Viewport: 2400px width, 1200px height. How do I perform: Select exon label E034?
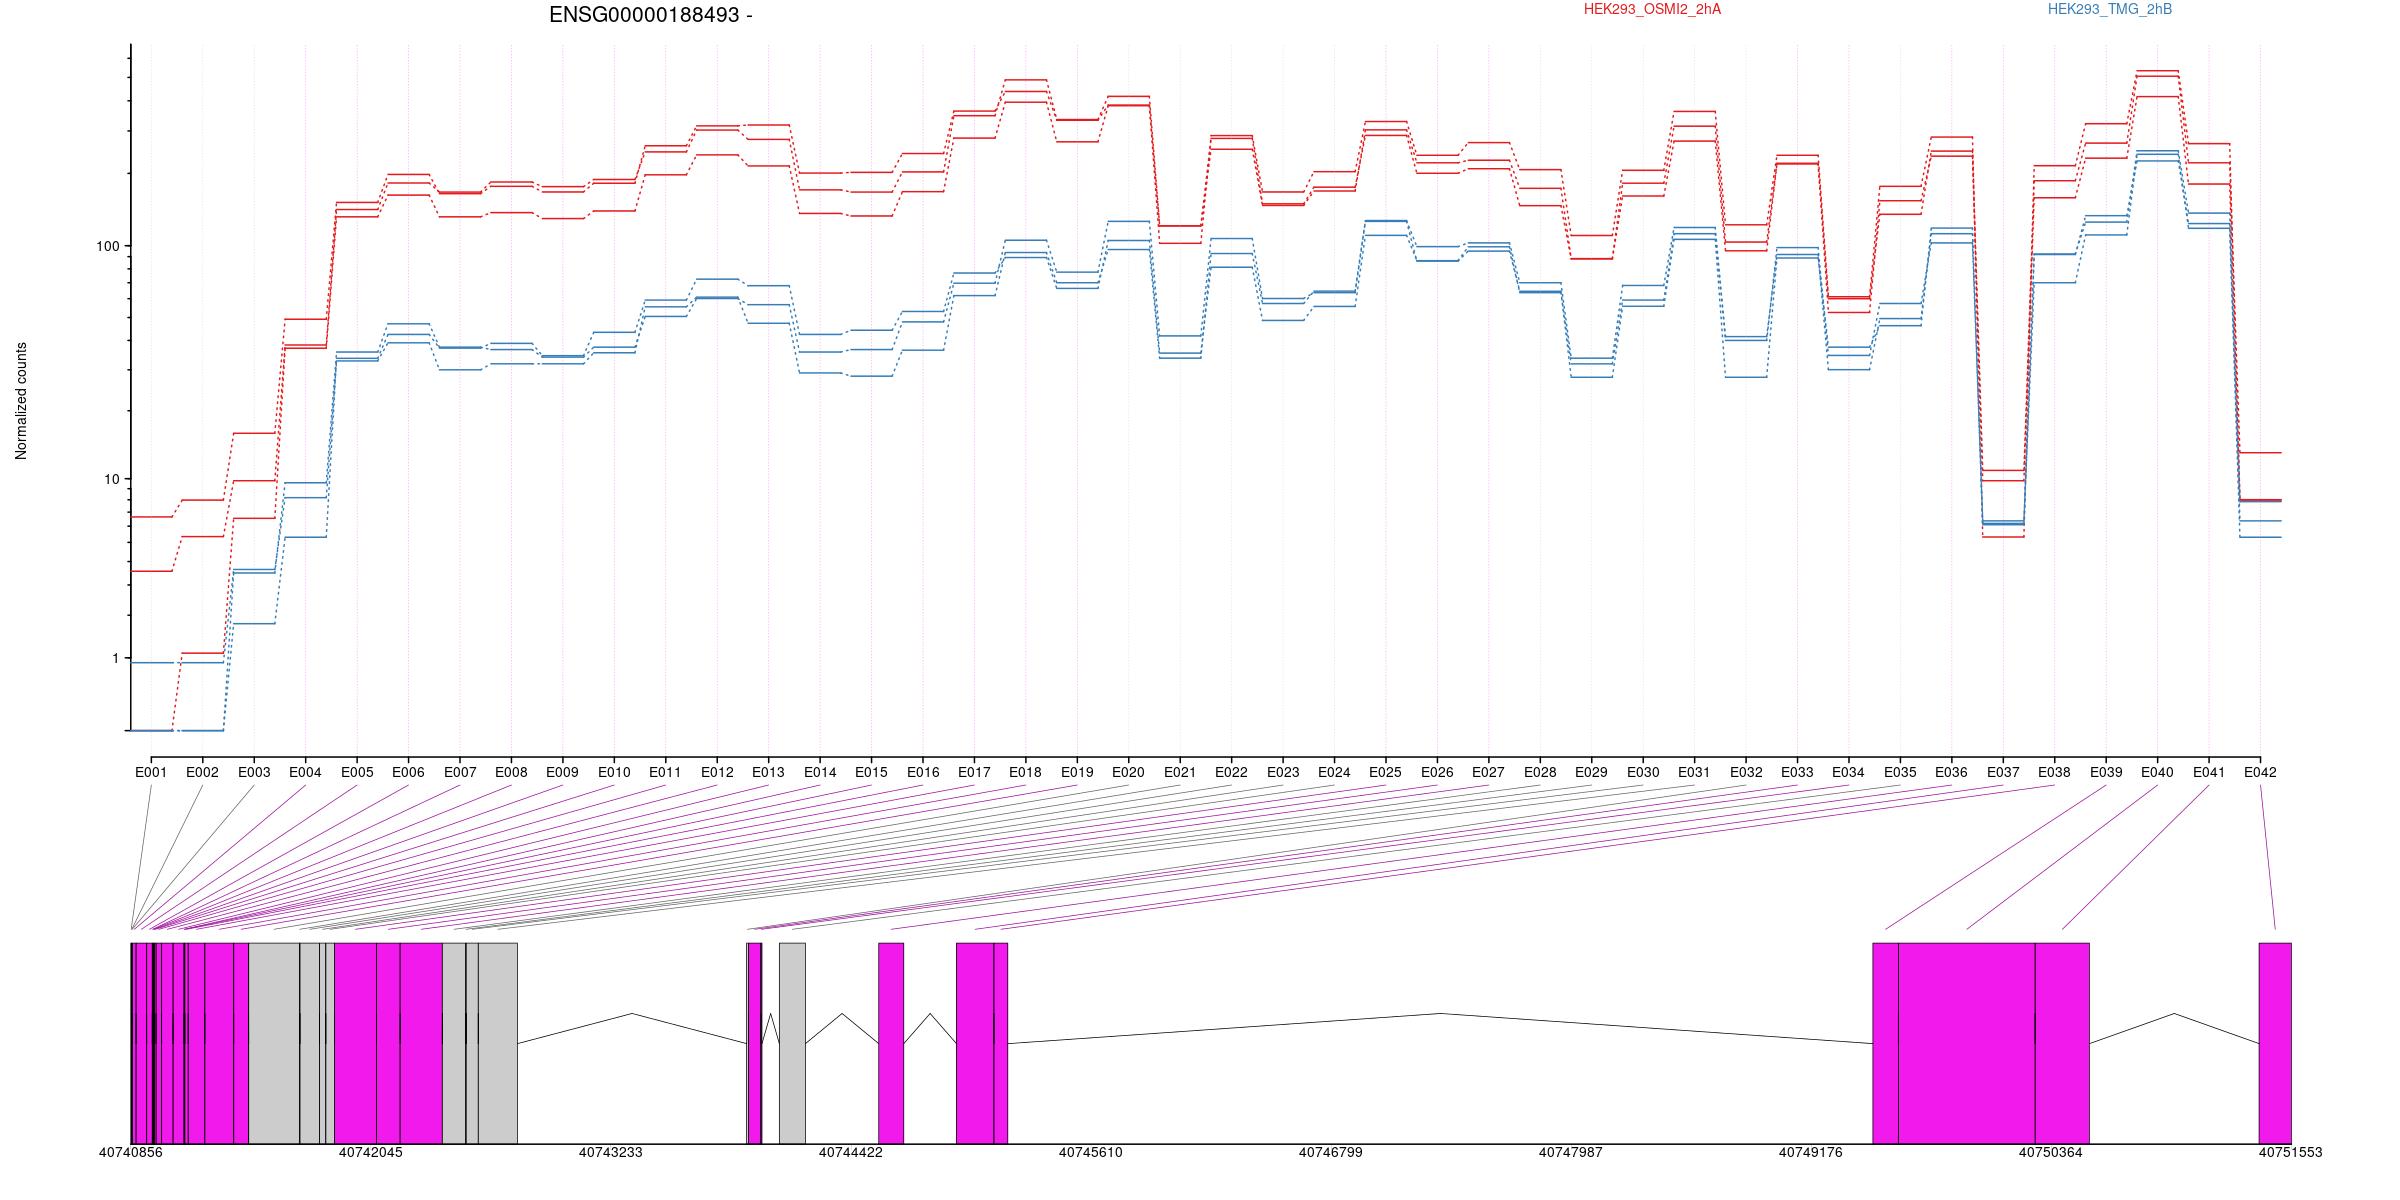click(1848, 772)
